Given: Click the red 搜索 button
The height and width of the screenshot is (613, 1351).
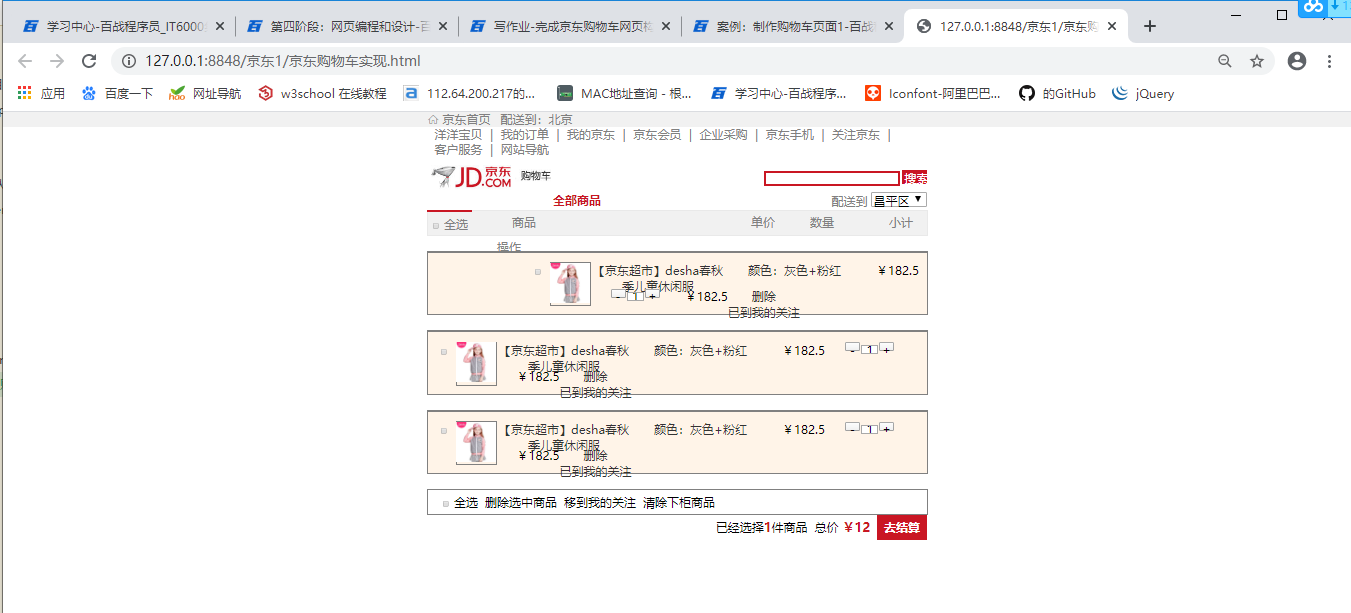Looking at the screenshot, I should pyautogui.click(x=915, y=178).
